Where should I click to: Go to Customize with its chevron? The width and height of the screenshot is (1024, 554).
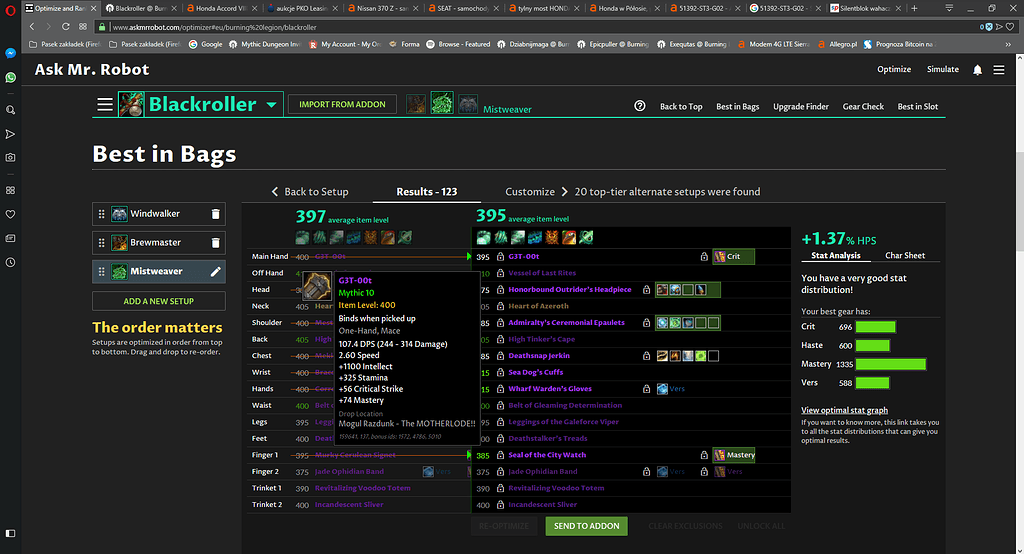536,191
